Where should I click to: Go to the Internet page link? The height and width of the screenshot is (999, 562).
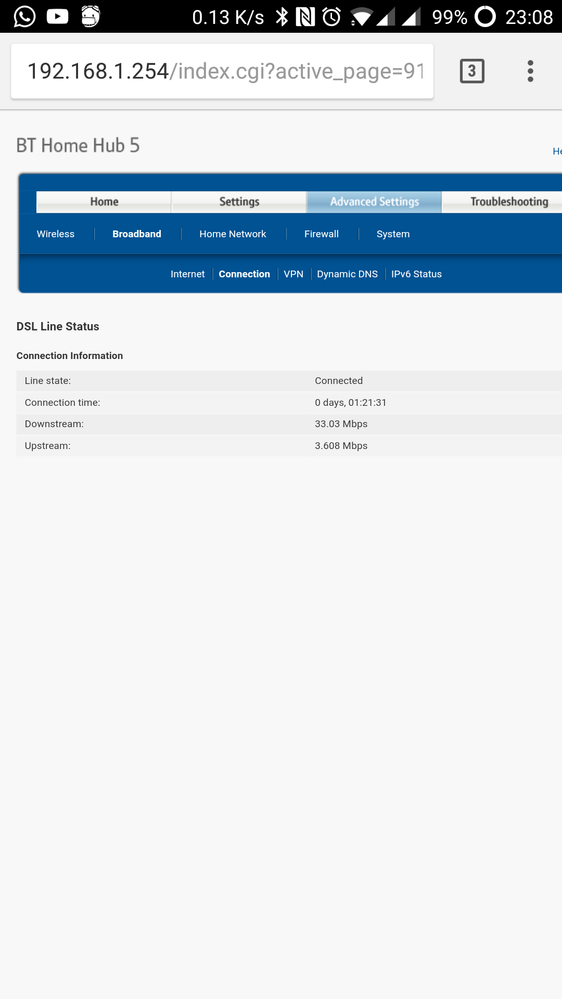pyautogui.click(x=187, y=274)
